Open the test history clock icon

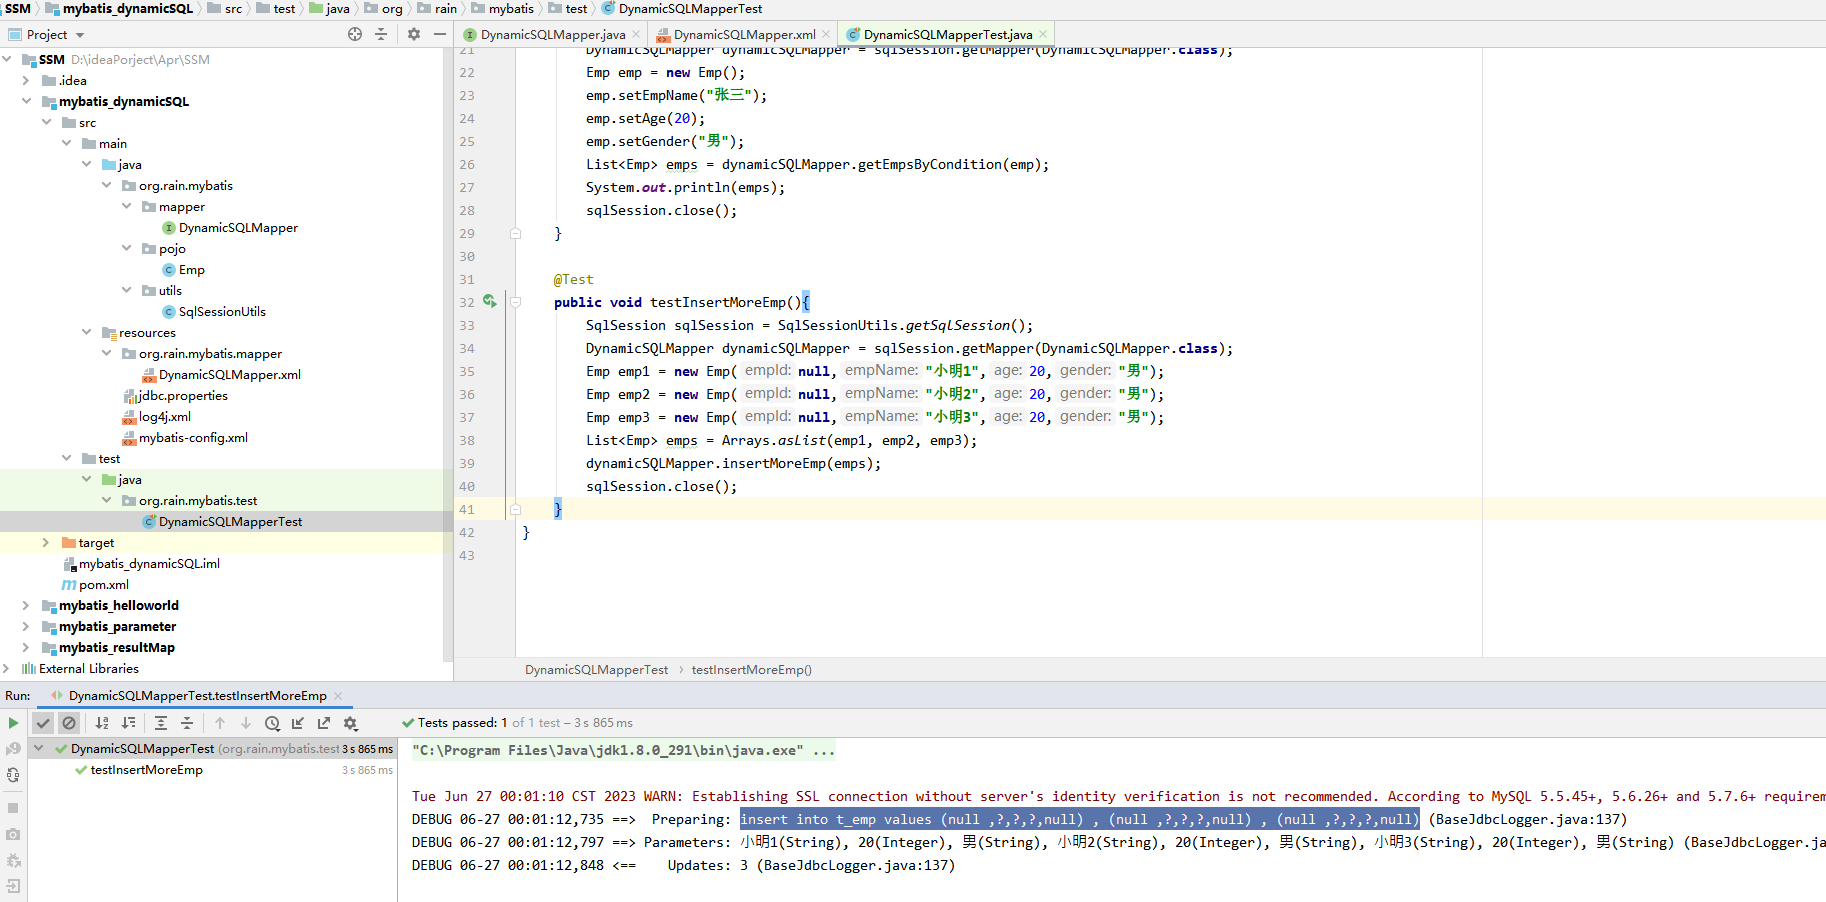point(272,723)
